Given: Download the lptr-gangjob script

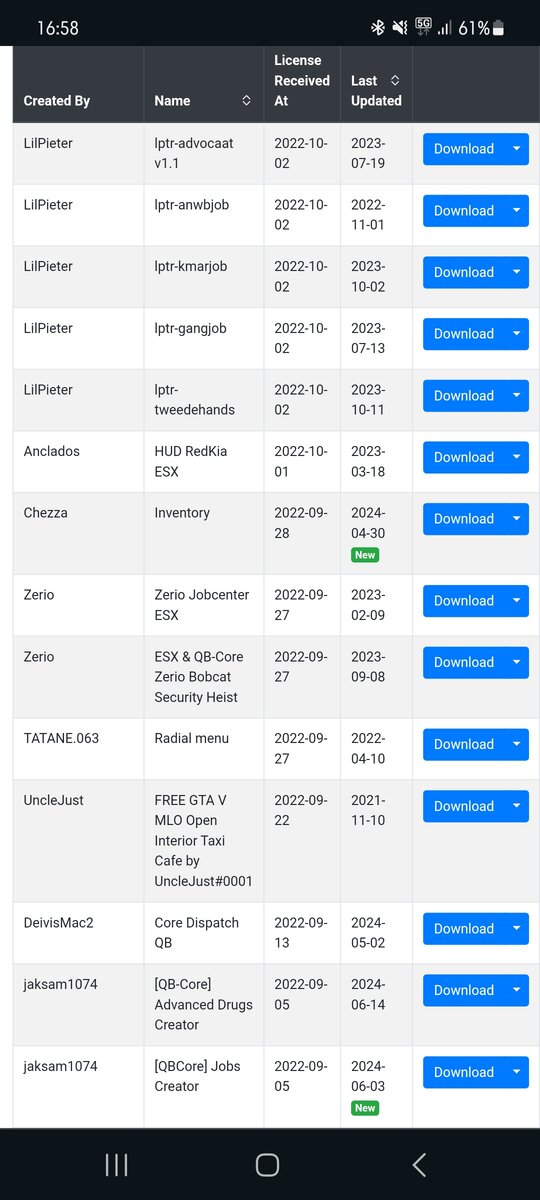Looking at the screenshot, I should click(464, 334).
